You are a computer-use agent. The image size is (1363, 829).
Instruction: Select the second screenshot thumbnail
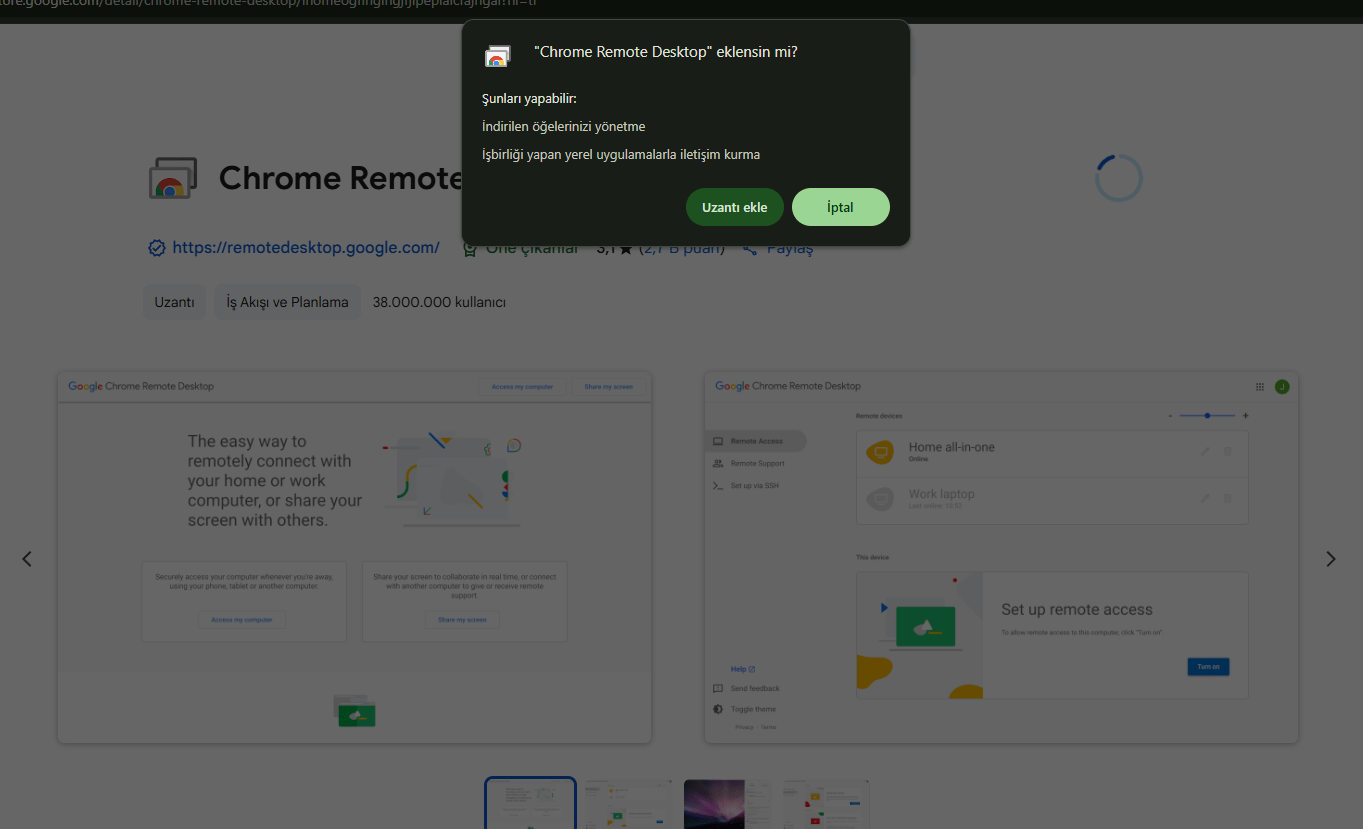[x=629, y=804]
